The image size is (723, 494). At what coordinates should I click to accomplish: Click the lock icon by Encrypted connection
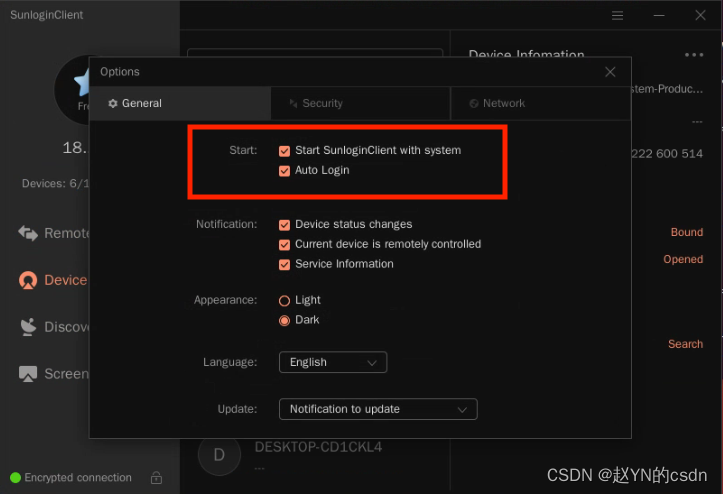[x=156, y=477]
